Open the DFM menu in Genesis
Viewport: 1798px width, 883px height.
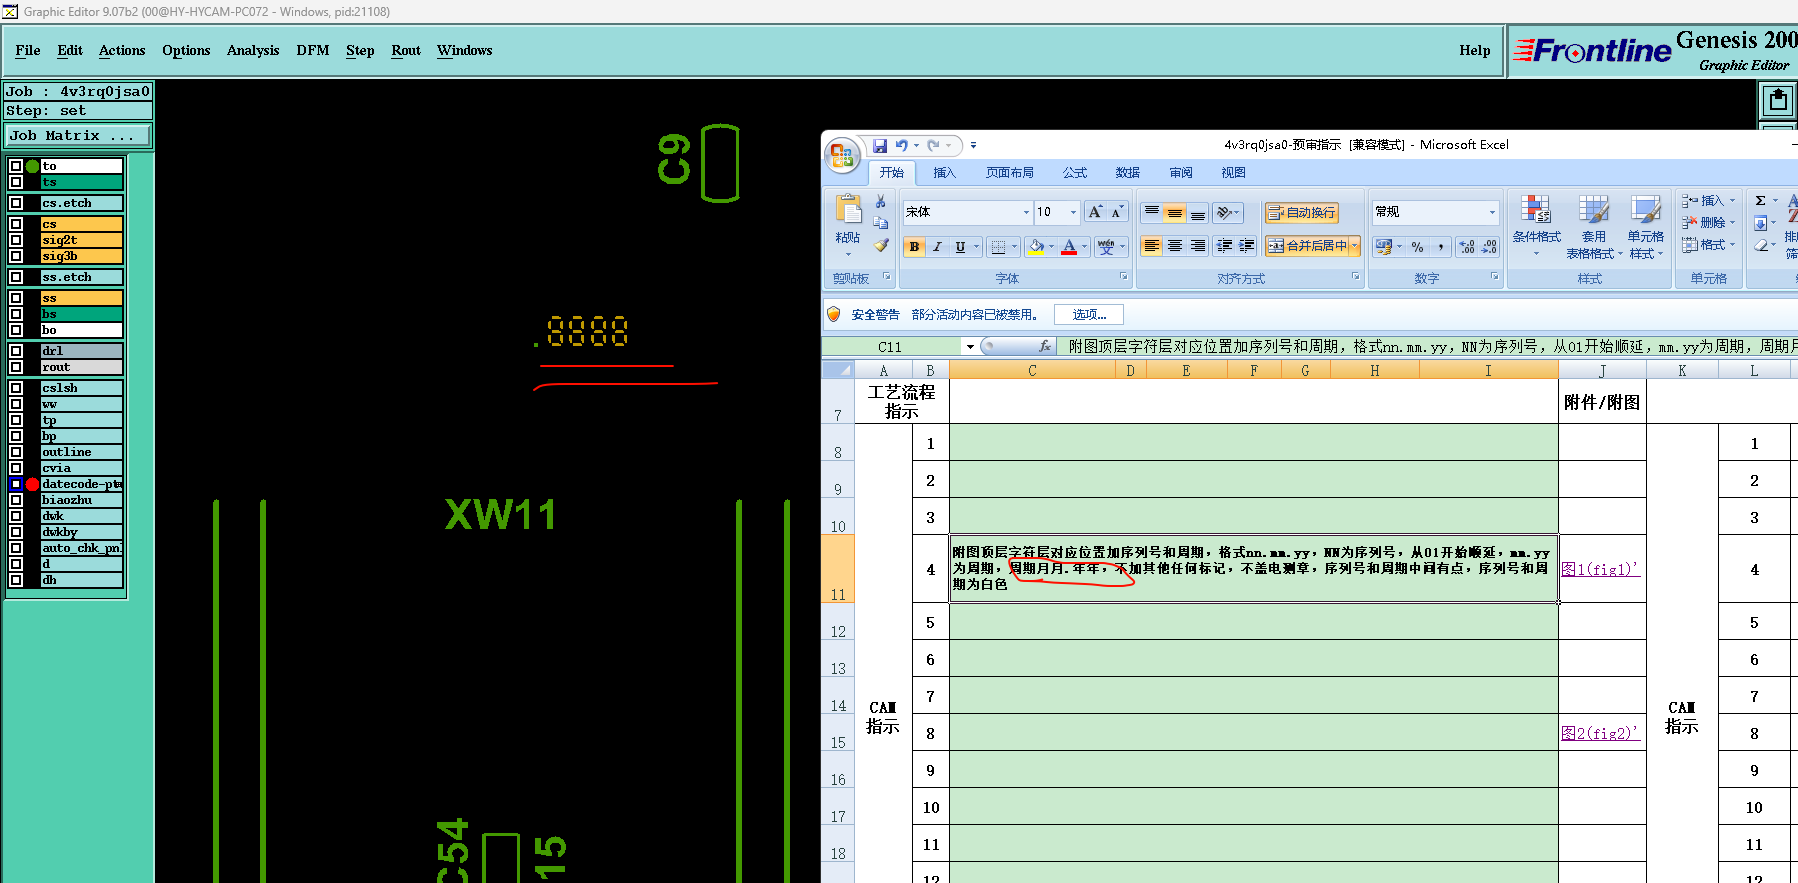(x=313, y=50)
